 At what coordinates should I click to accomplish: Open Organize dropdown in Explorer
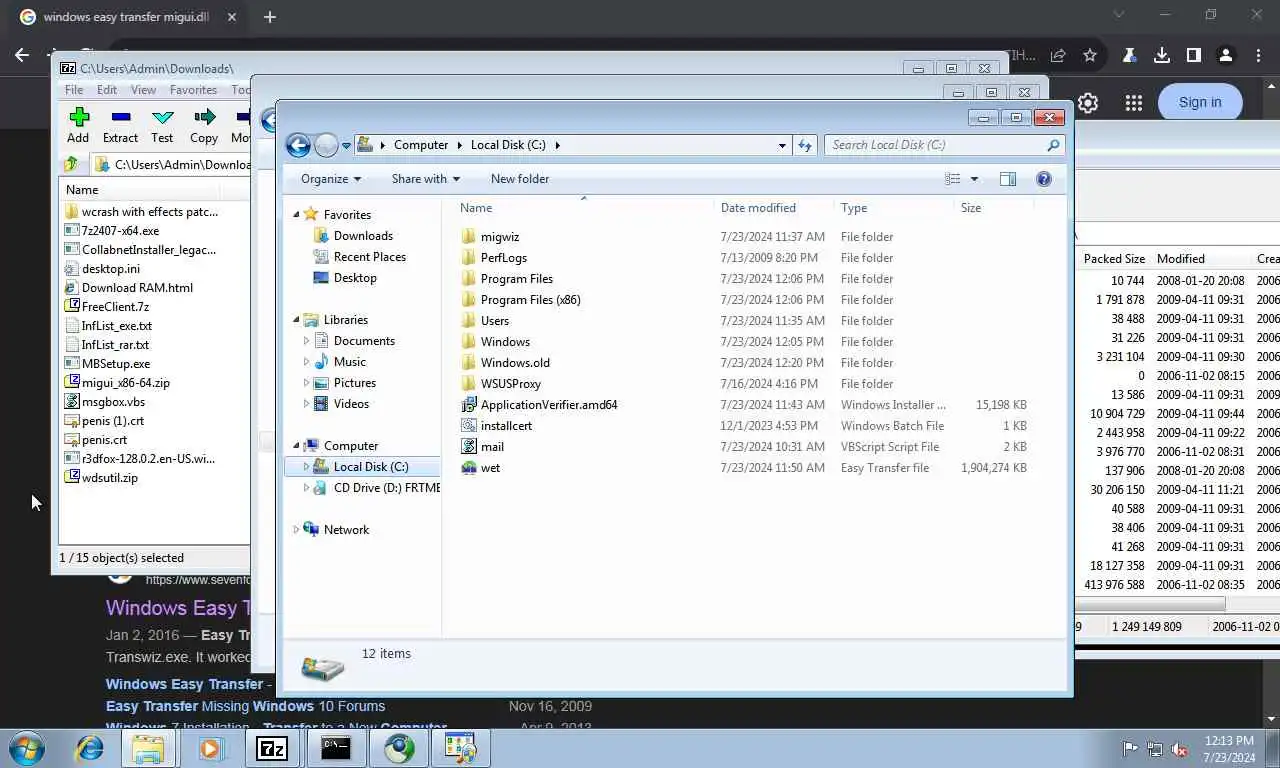pos(331,179)
